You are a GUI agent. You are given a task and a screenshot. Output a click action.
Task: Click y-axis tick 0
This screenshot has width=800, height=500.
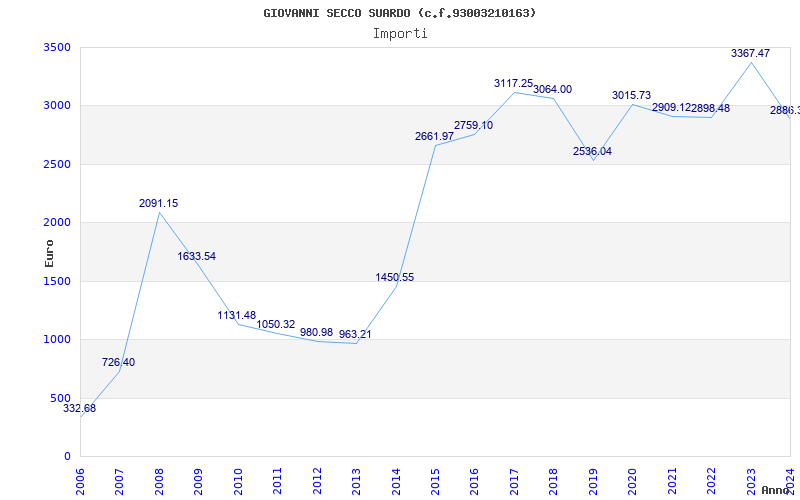coord(68,456)
